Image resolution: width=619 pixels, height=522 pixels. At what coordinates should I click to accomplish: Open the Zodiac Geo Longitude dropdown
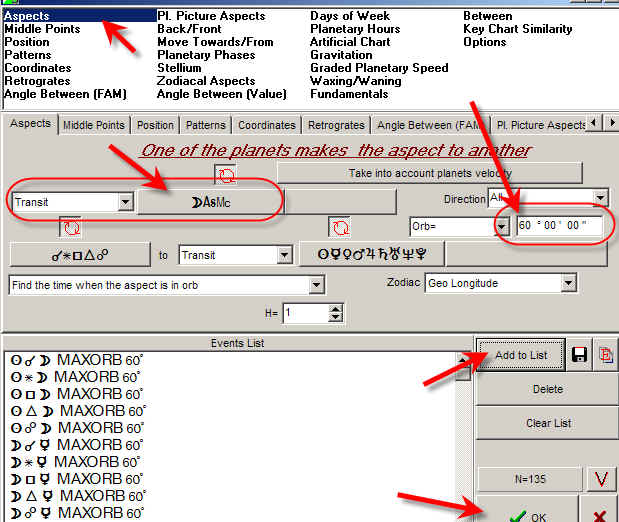568,284
